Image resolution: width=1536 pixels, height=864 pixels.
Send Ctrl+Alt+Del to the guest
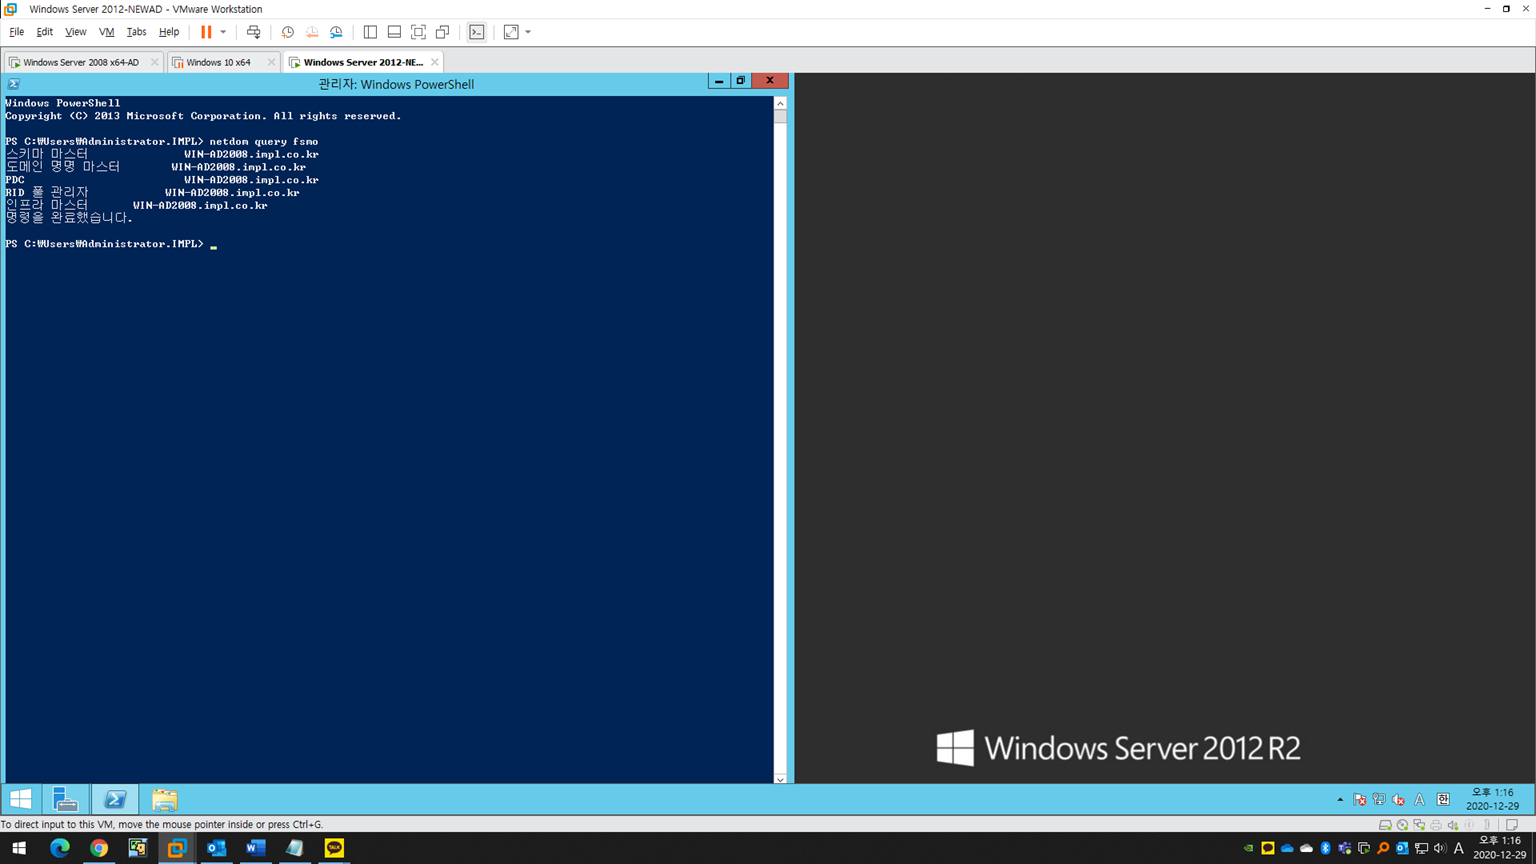tap(254, 32)
